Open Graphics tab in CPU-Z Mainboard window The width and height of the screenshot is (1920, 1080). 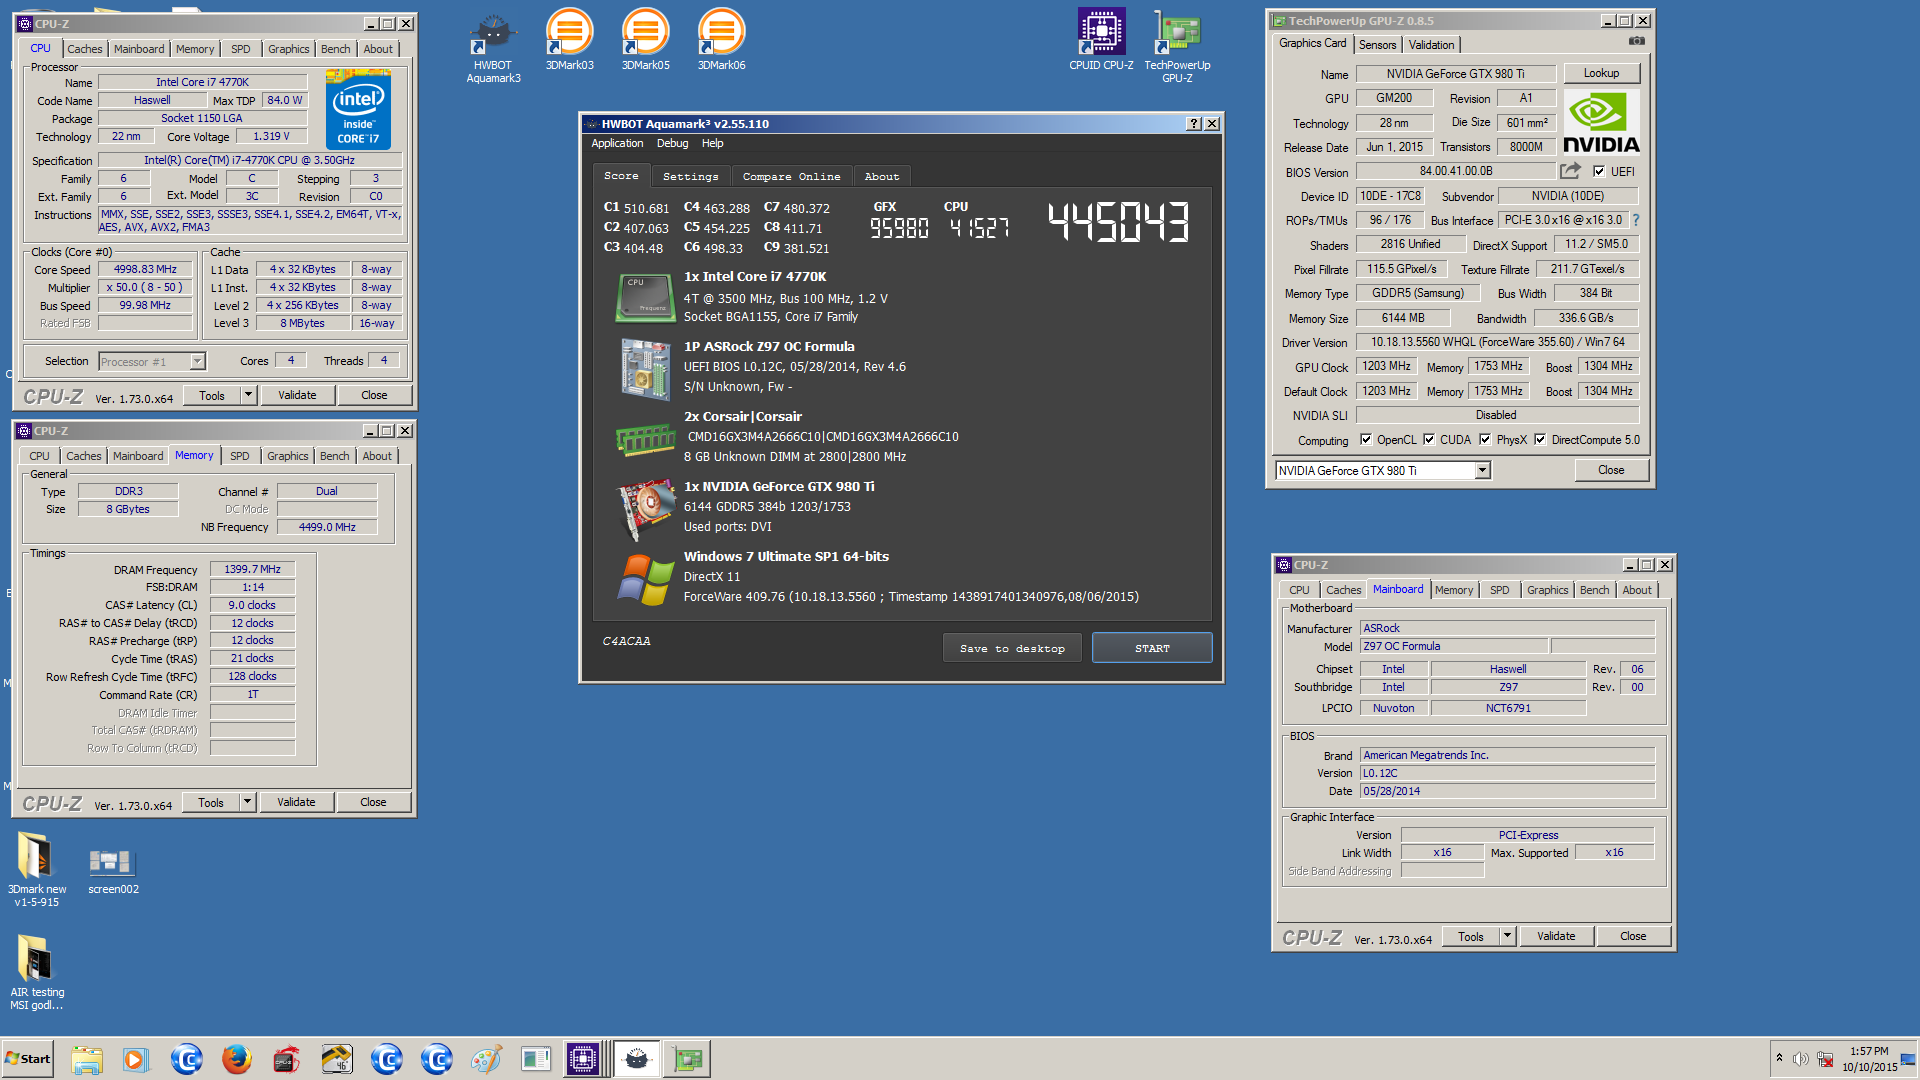click(x=1547, y=590)
